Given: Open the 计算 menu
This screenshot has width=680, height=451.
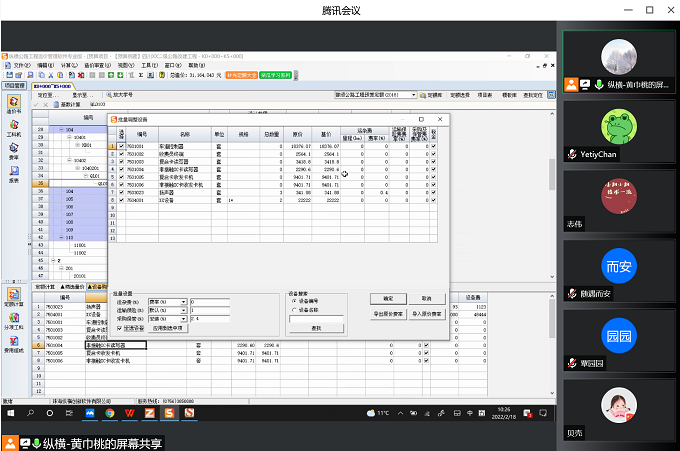Looking at the screenshot, I should (69, 65).
